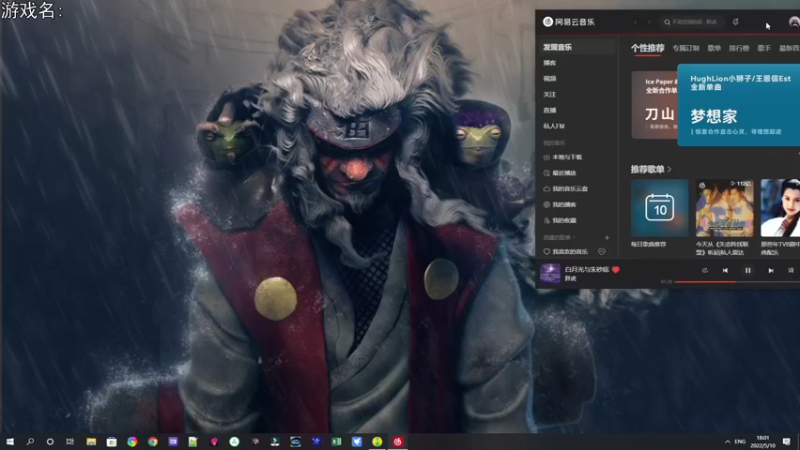Open File Explorer from the taskbar
The width and height of the screenshot is (800, 450).
point(91,441)
